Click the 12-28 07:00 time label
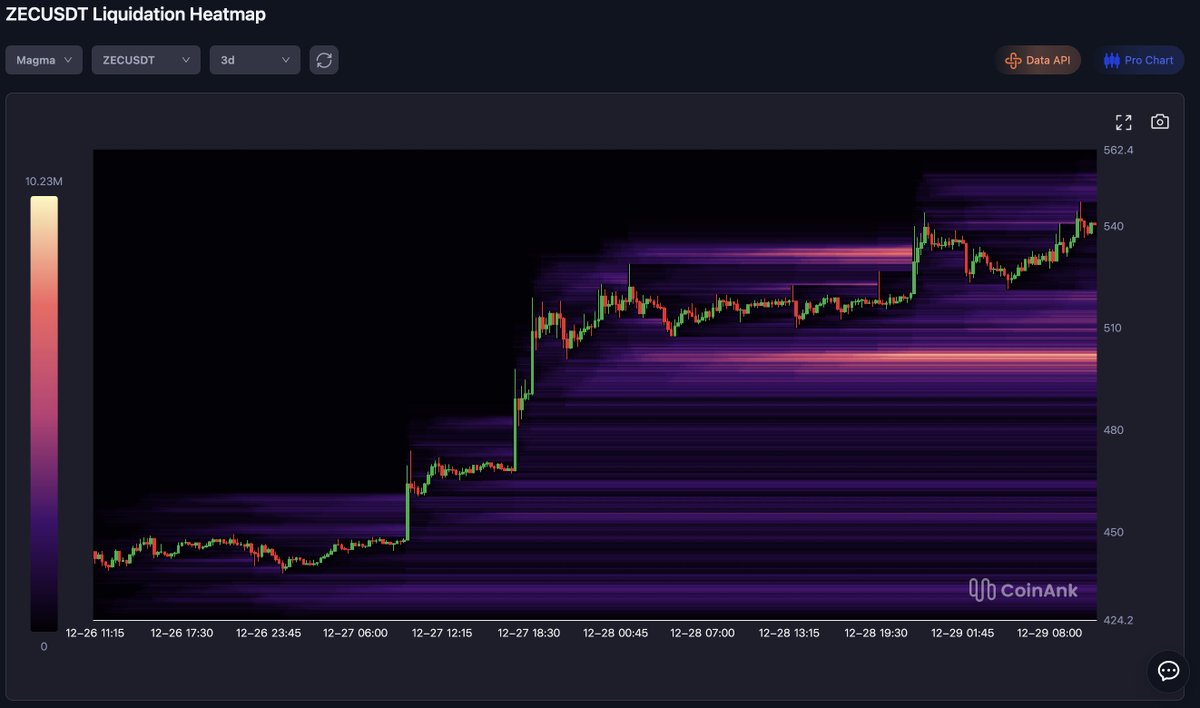This screenshot has height=708, width=1200. click(702, 633)
